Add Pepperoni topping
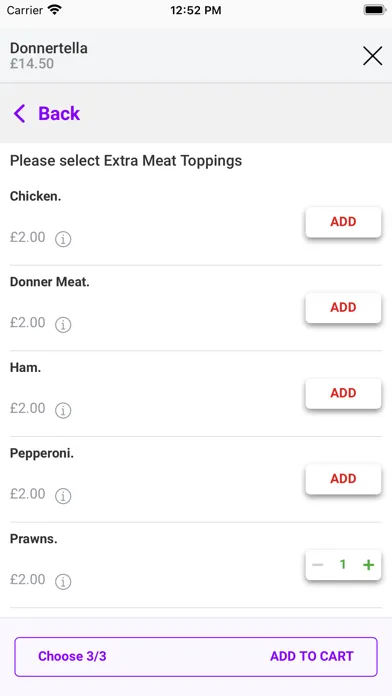Image resolution: width=392 pixels, height=696 pixels. [x=343, y=479]
